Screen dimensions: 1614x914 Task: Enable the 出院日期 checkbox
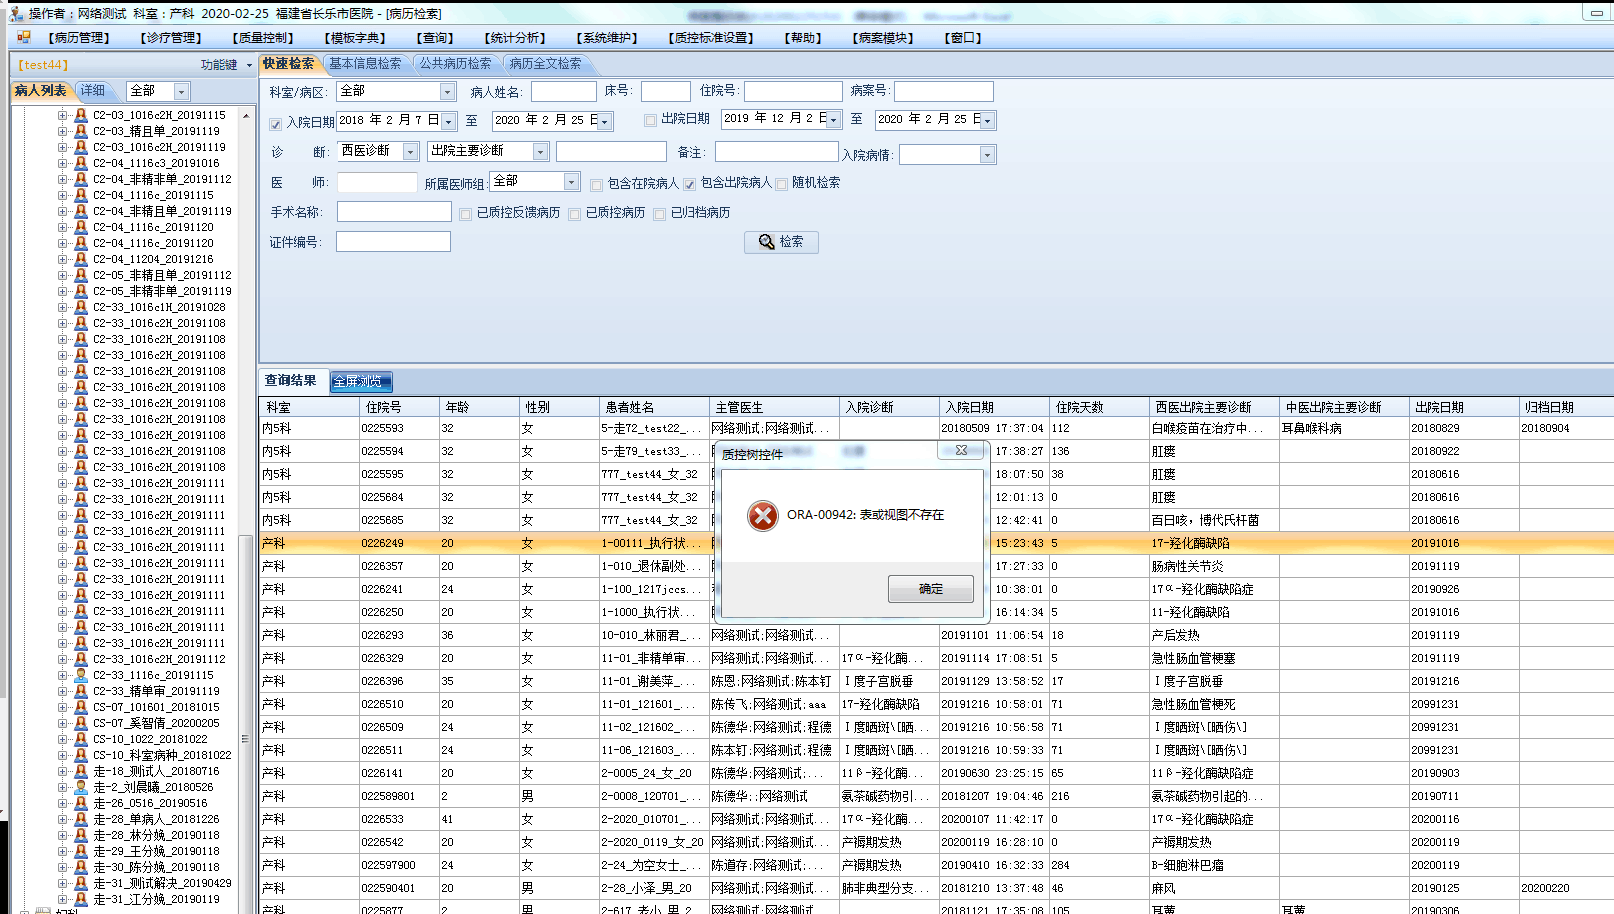(651, 120)
